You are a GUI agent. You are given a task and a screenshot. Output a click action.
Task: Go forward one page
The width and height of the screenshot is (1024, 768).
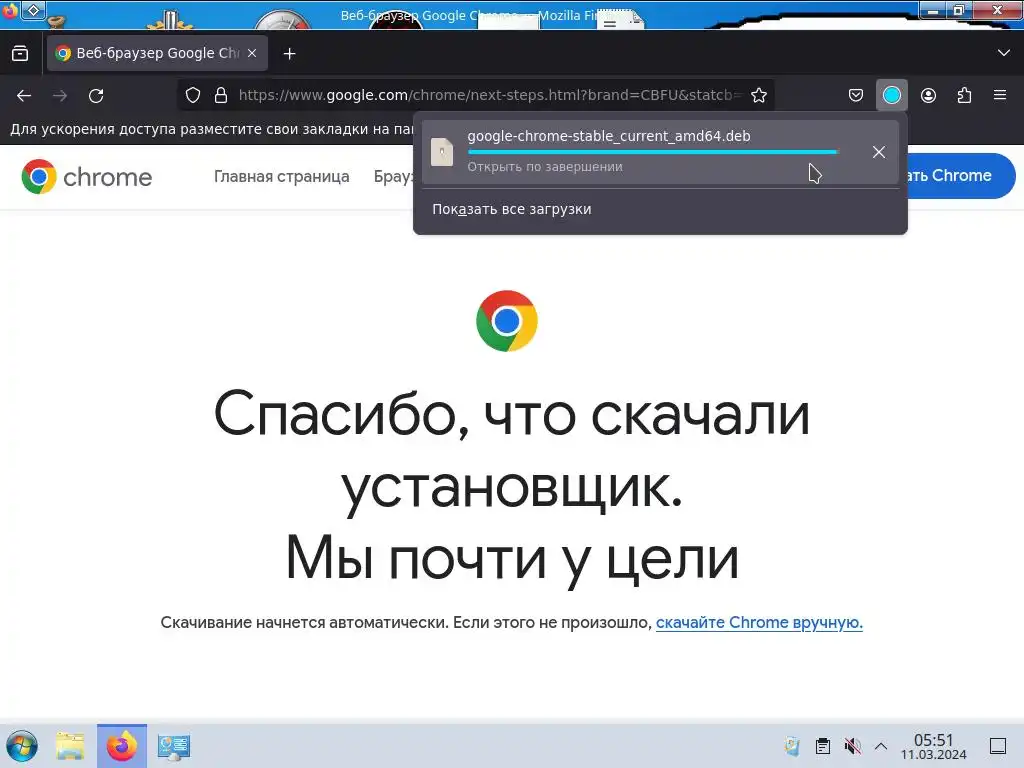pos(60,95)
